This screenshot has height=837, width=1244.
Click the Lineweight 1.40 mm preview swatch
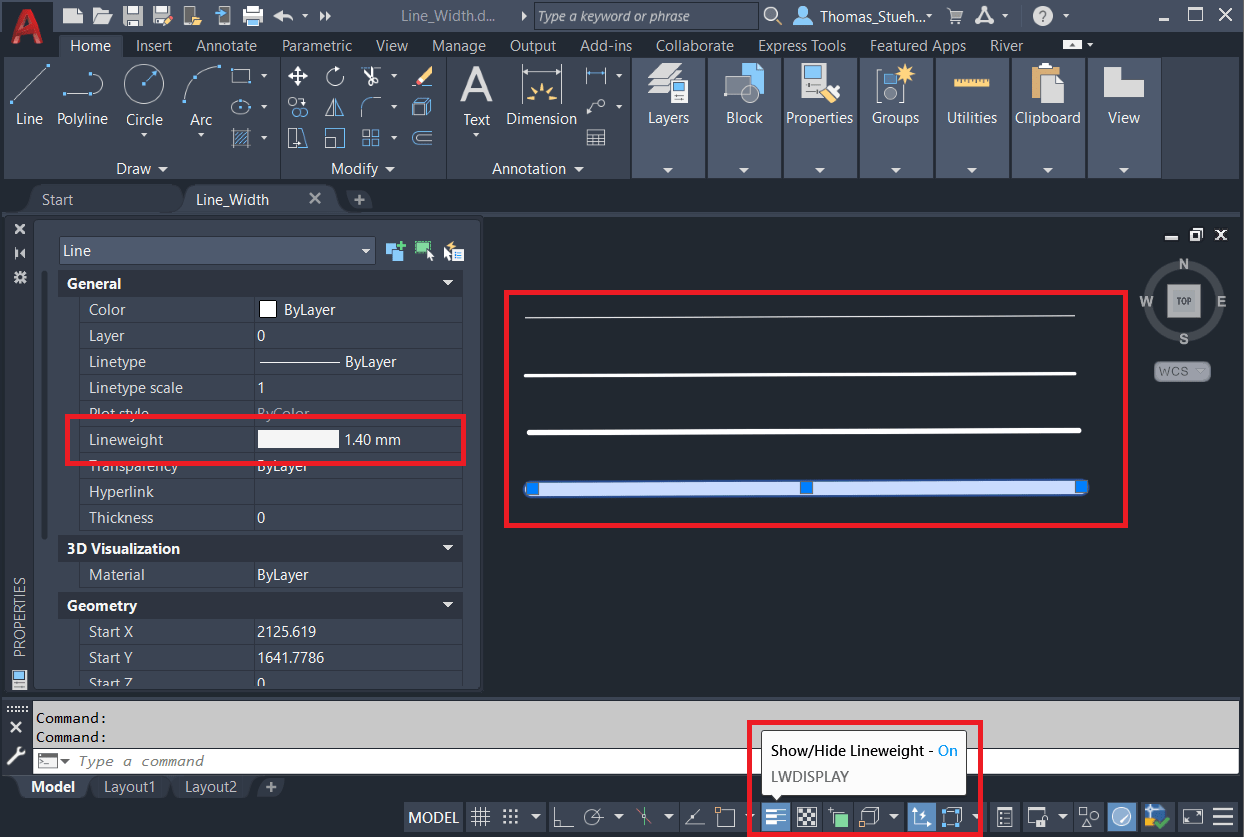[298, 440]
